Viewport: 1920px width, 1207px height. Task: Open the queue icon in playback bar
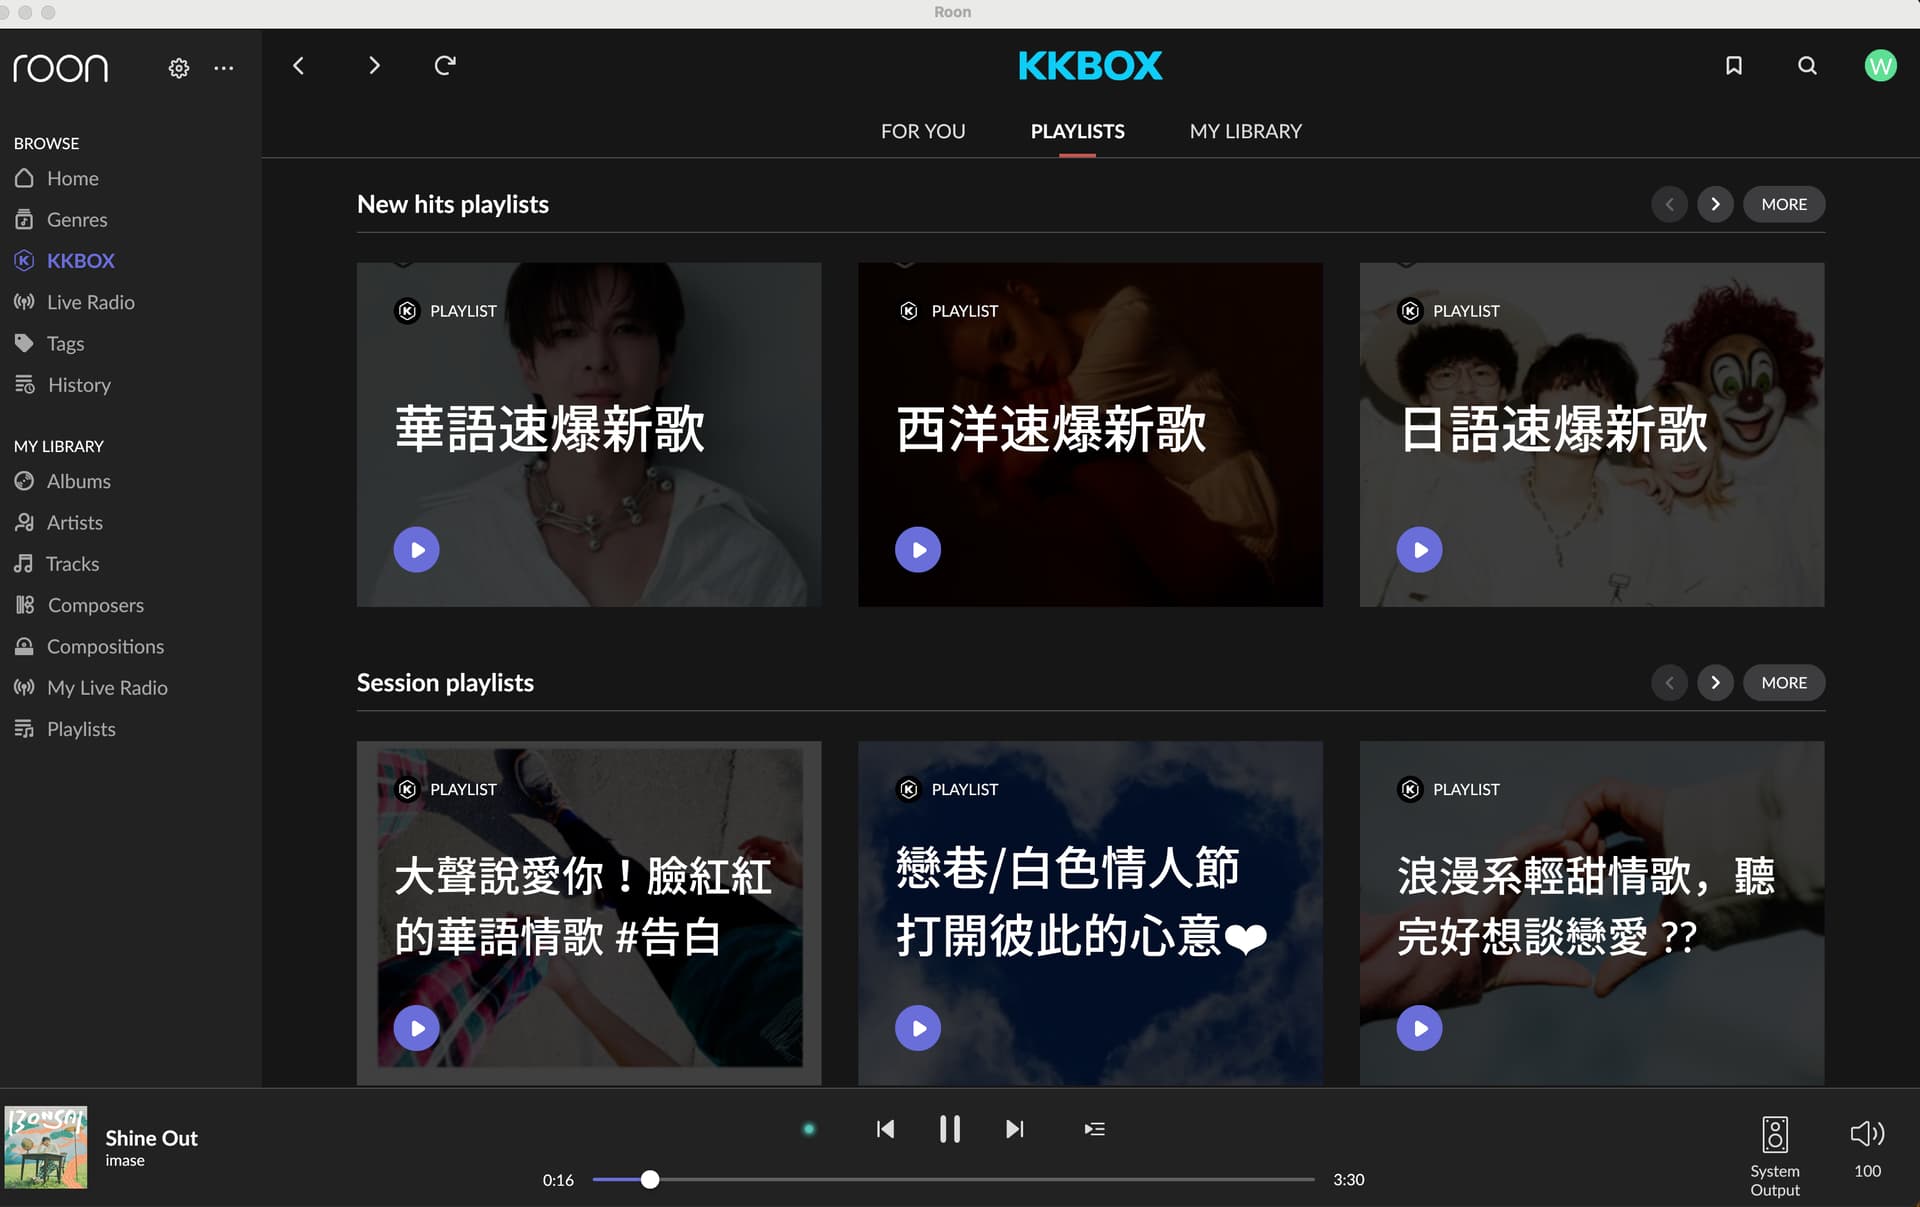[1094, 1129]
